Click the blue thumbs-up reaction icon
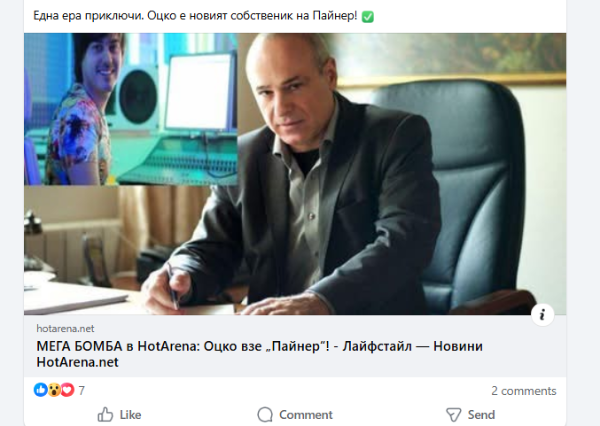 (41, 390)
